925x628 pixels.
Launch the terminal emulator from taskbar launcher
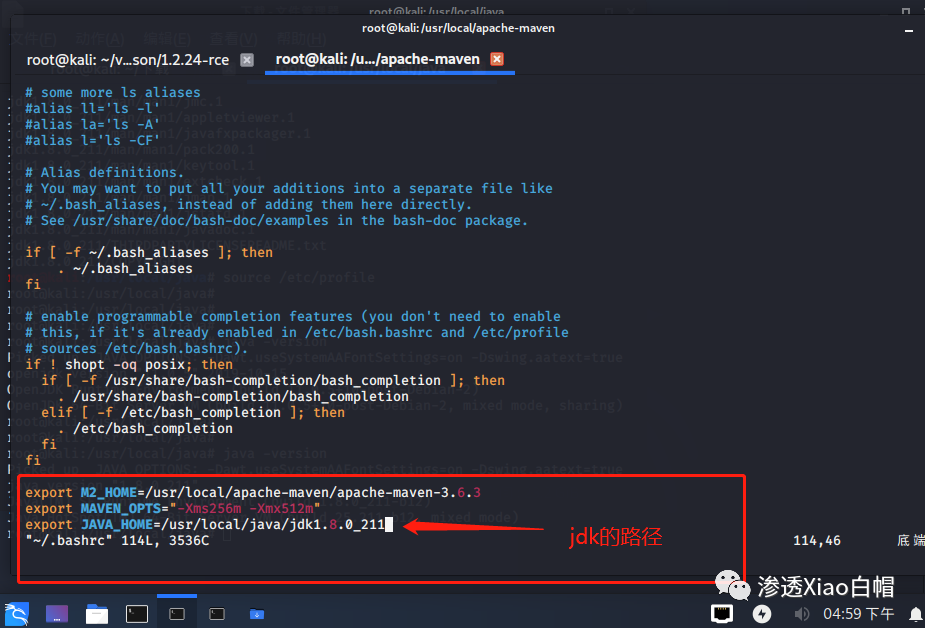pos(137,614)
